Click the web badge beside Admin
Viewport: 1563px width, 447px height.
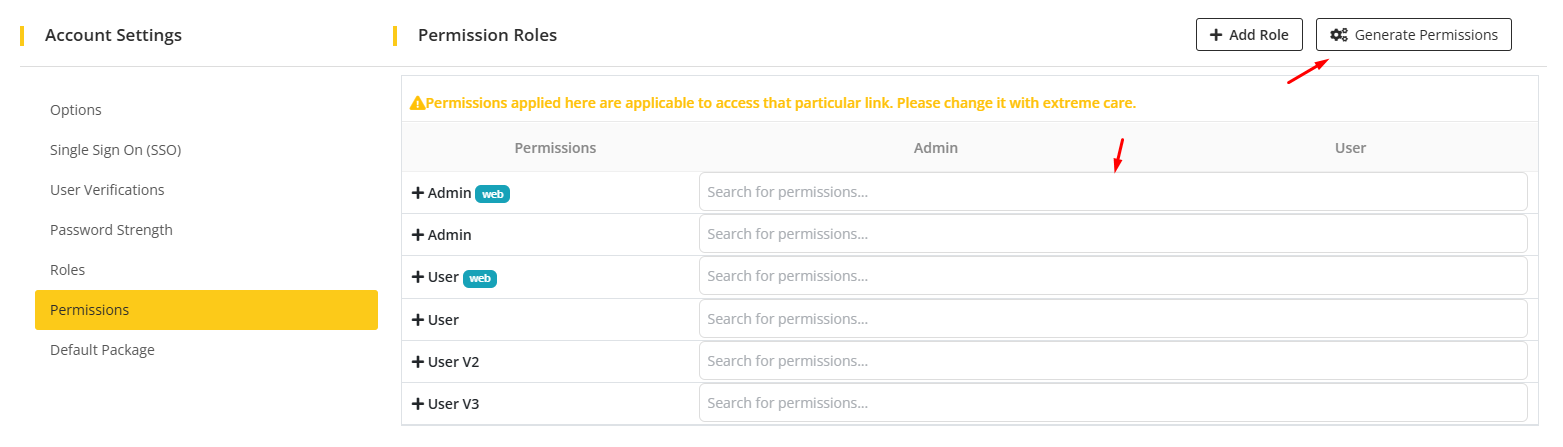tap(492, 194)
